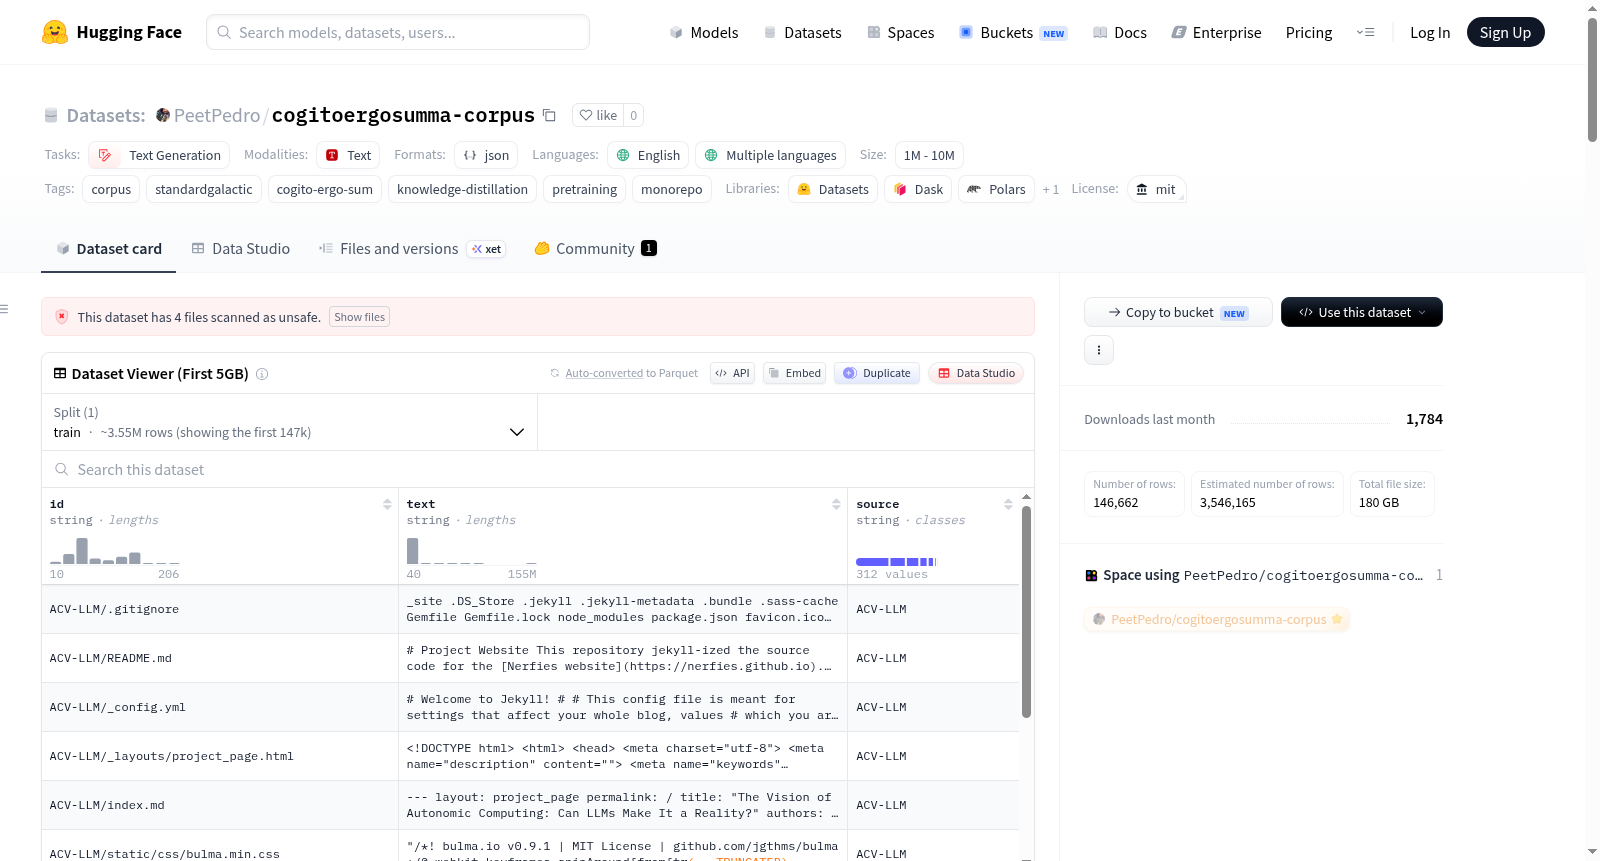
Task: Click the Dataset Viewer info icon
Action: pos(262,374)
